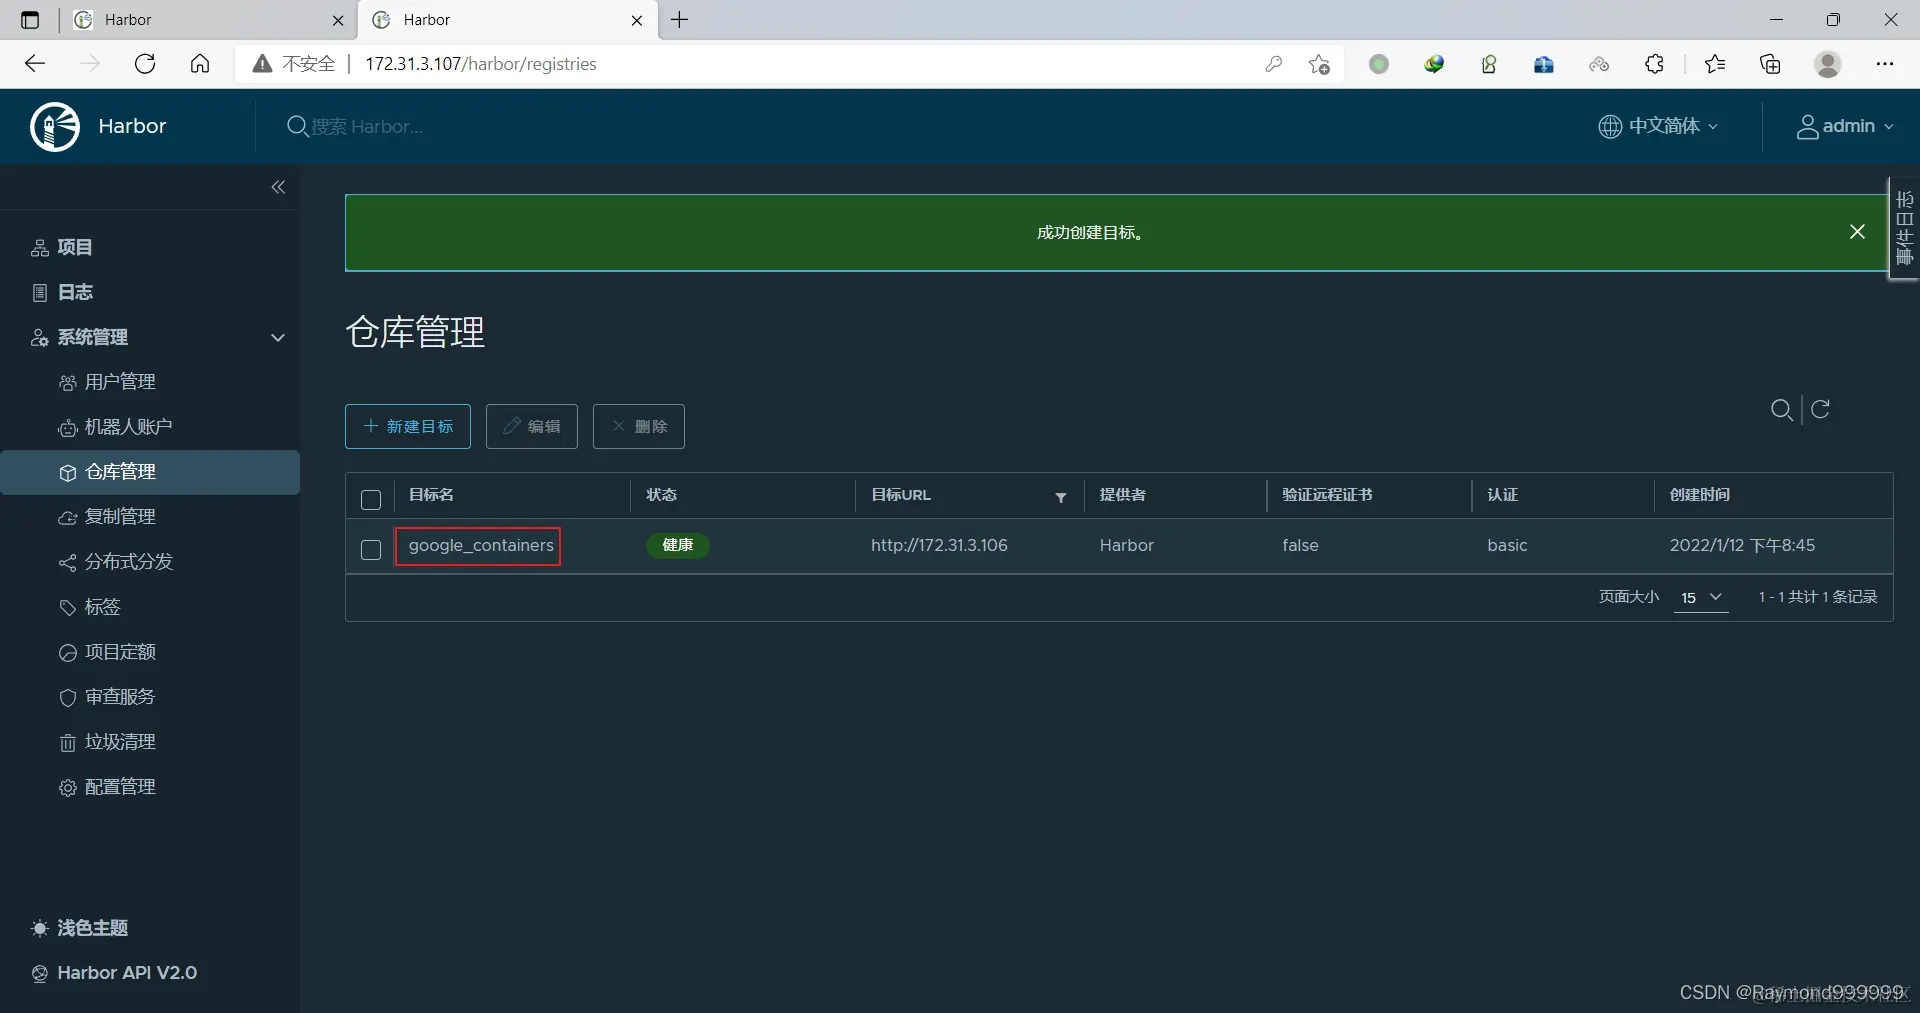The height and width of the screenshot is (1013, 1920).
Task: Close the second Harbor browser tab
Action: [637, 20]
